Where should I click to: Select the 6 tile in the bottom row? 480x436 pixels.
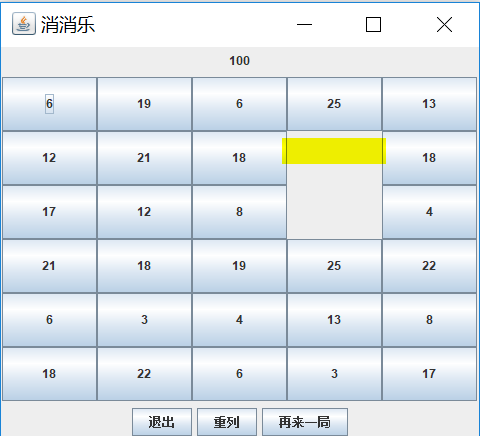[239, 374]
